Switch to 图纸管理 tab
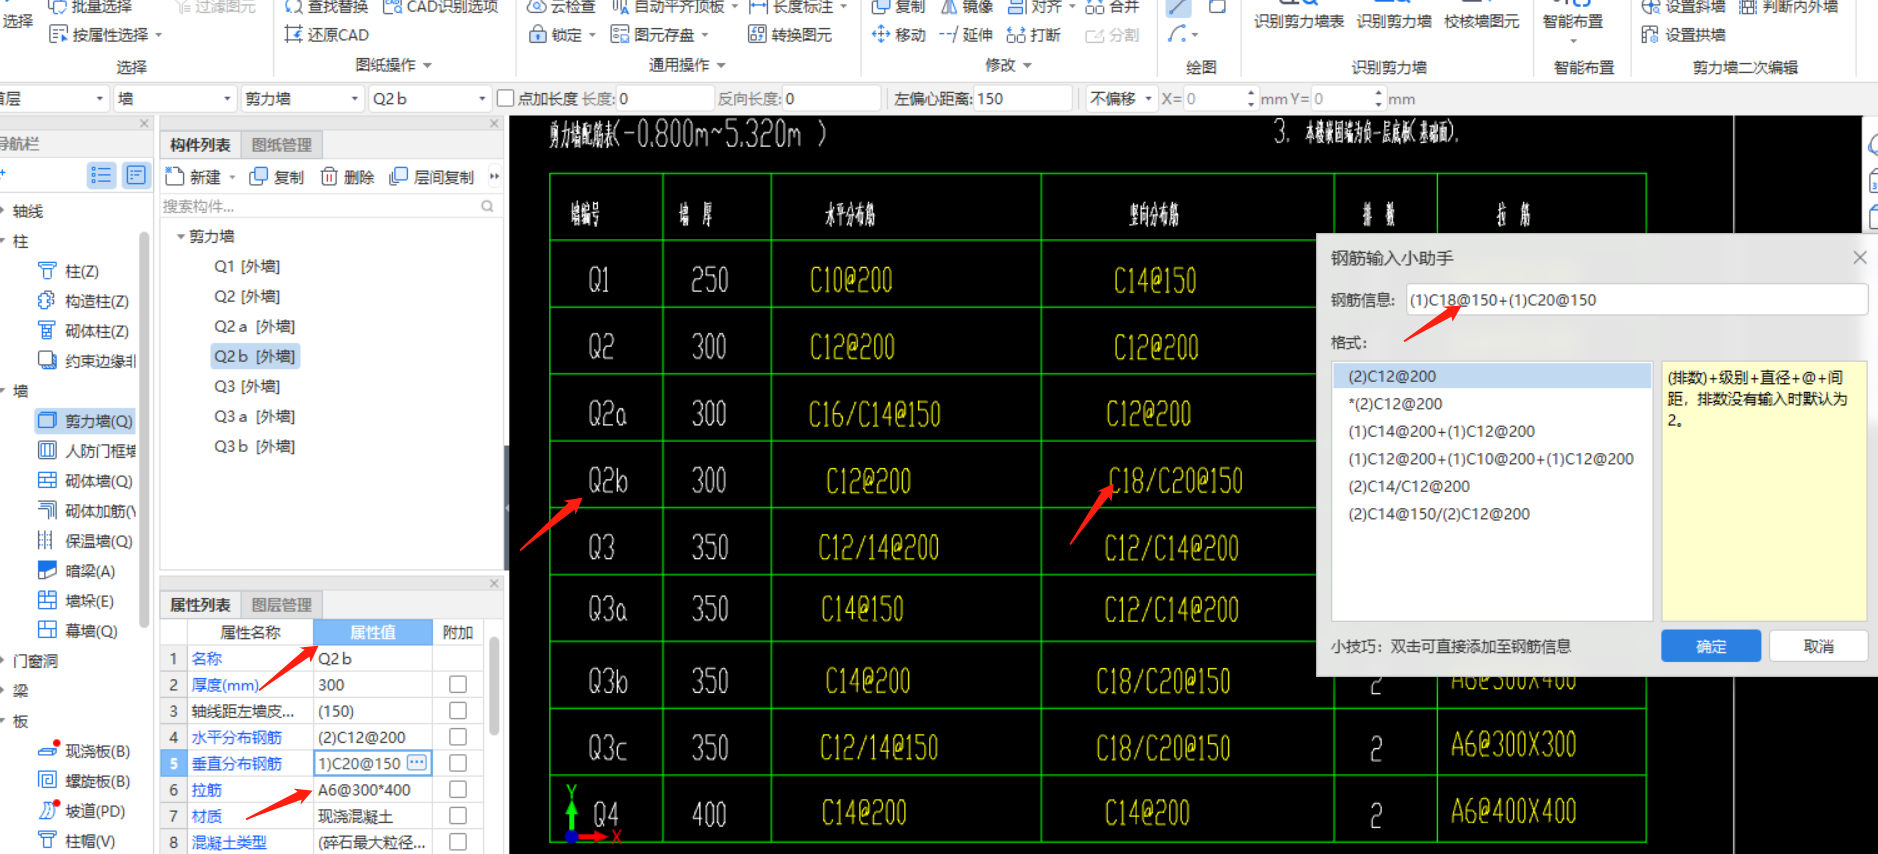This screenshot has width=1878, height=854. (x=282, y=145)
